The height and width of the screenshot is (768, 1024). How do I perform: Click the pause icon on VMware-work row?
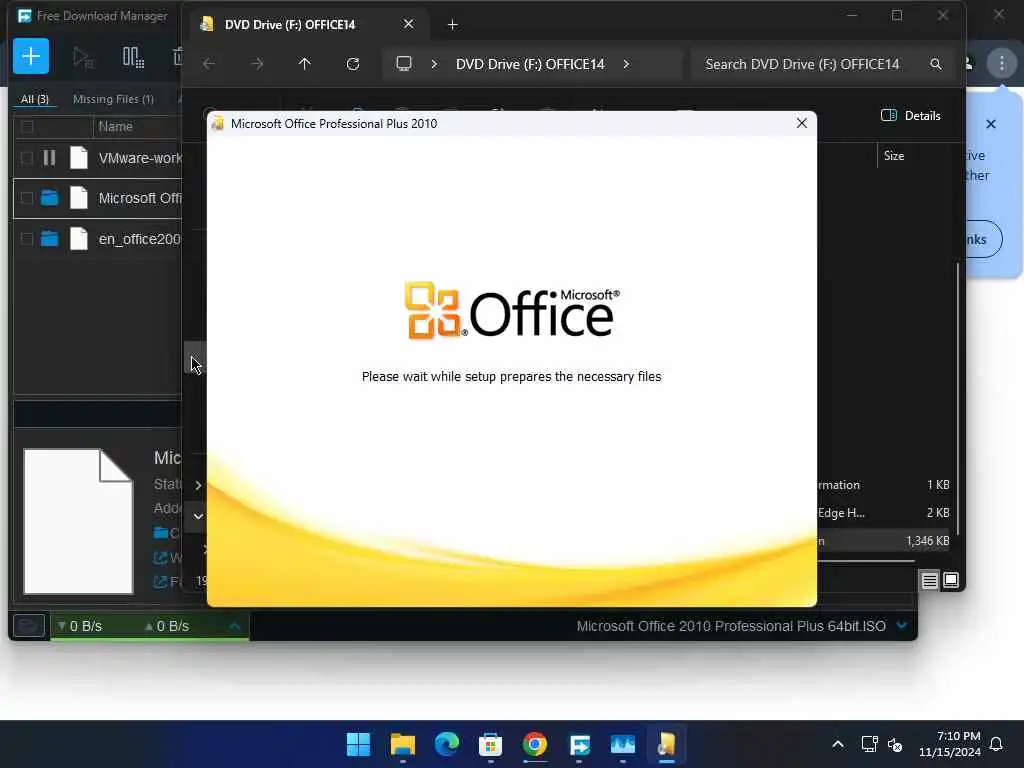(49, 157)
